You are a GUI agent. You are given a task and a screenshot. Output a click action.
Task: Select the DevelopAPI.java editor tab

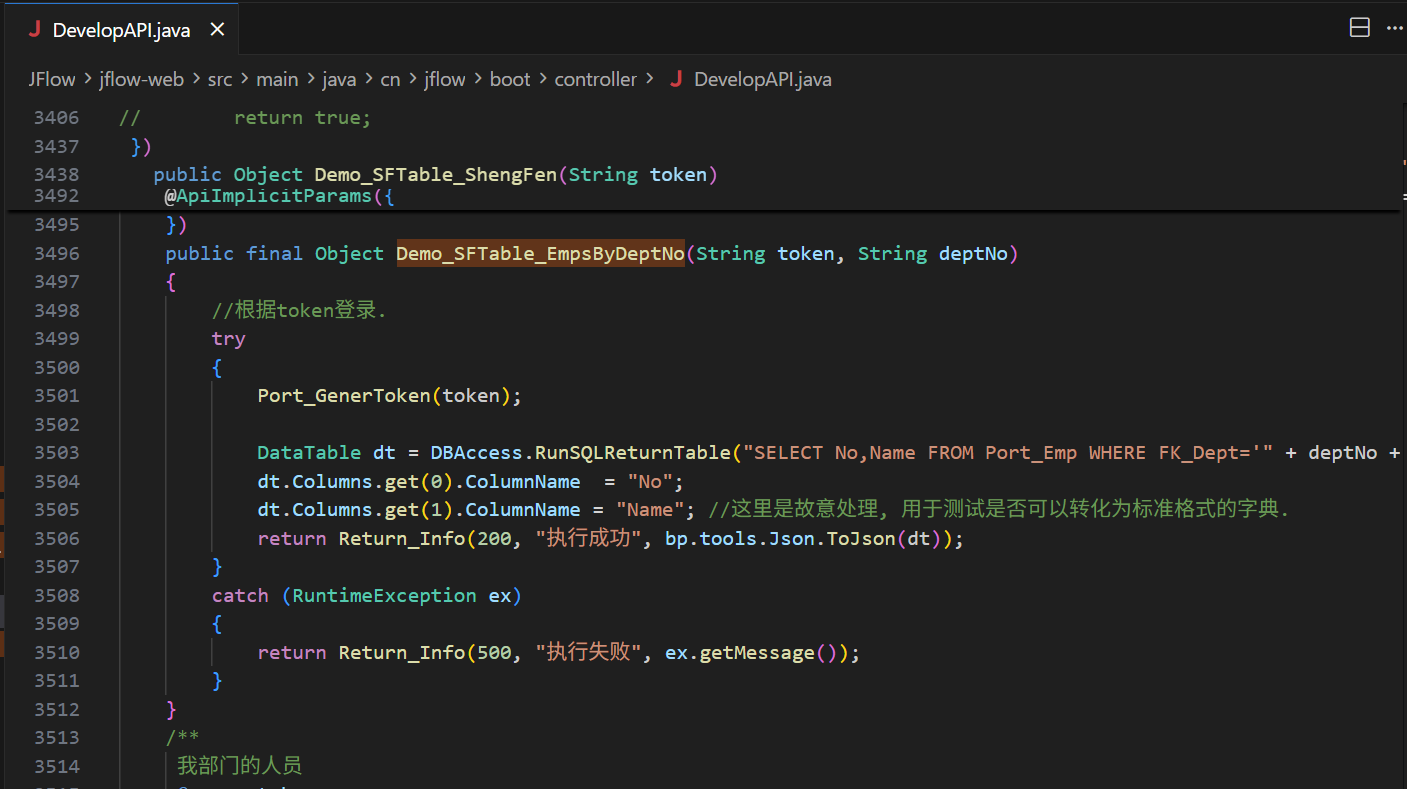tap(121, 30)
